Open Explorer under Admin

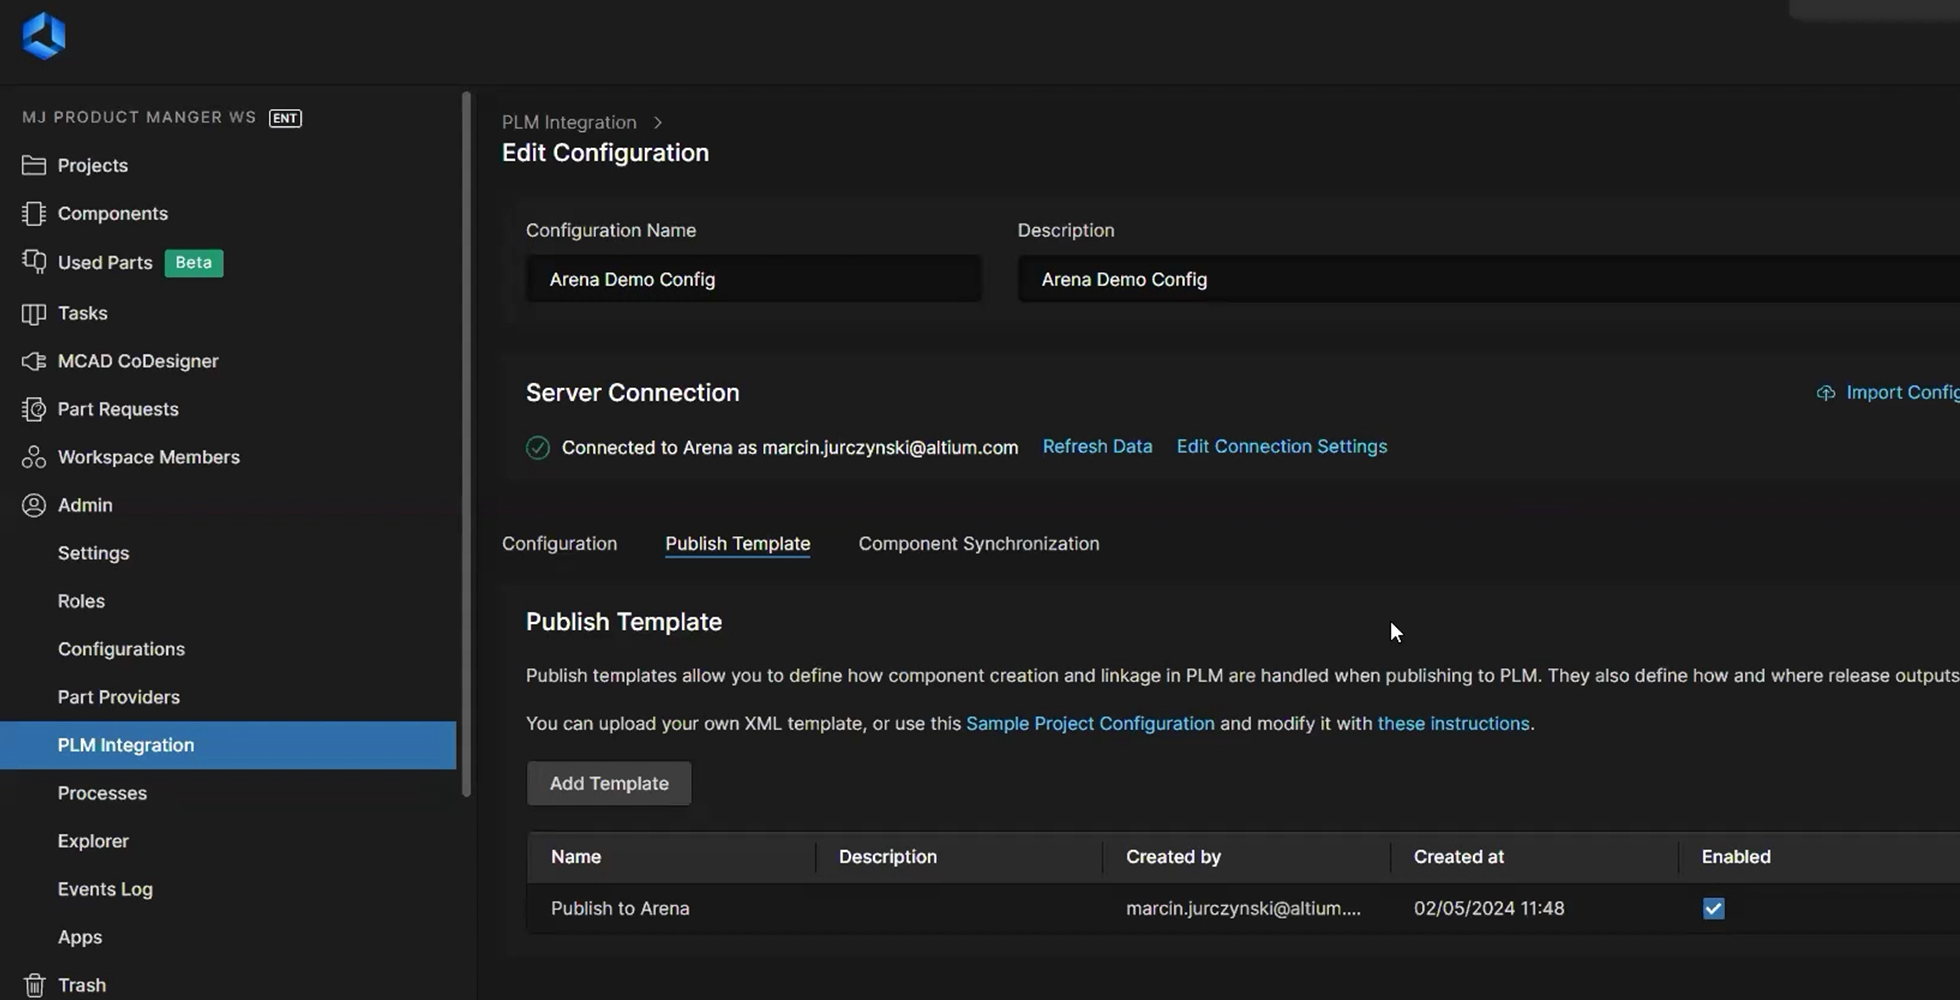93,841
